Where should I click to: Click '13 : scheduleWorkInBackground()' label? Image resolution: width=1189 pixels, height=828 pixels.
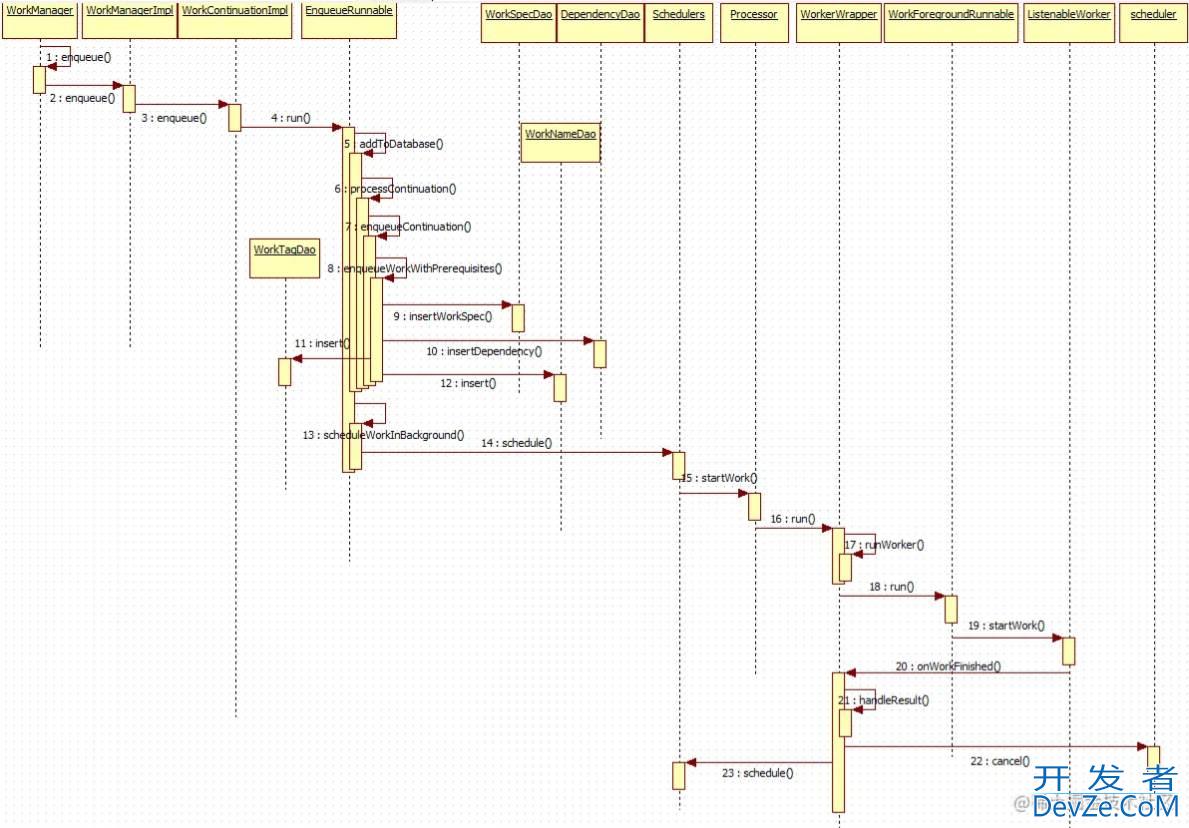point(383,434)
